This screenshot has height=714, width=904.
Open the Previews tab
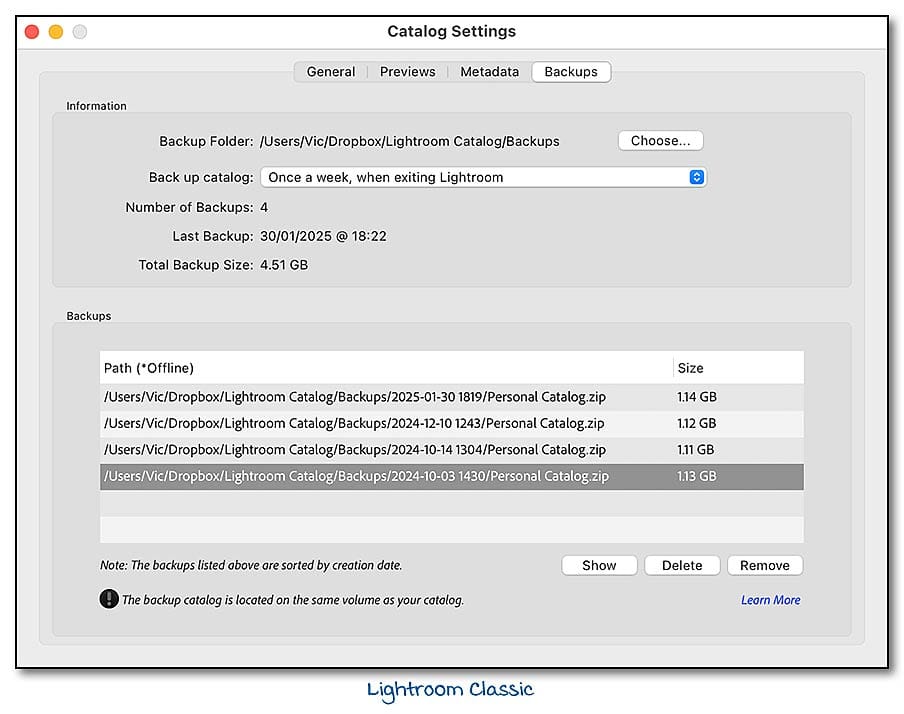click(x=407, y=71)
